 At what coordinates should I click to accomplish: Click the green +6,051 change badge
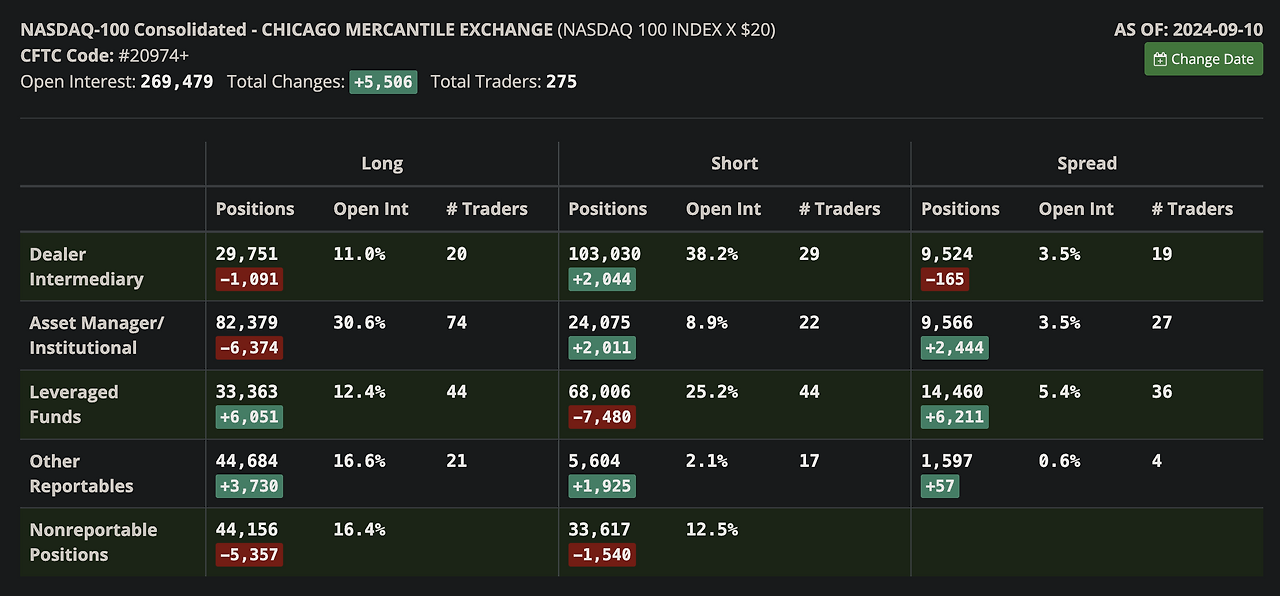(249, 417)
